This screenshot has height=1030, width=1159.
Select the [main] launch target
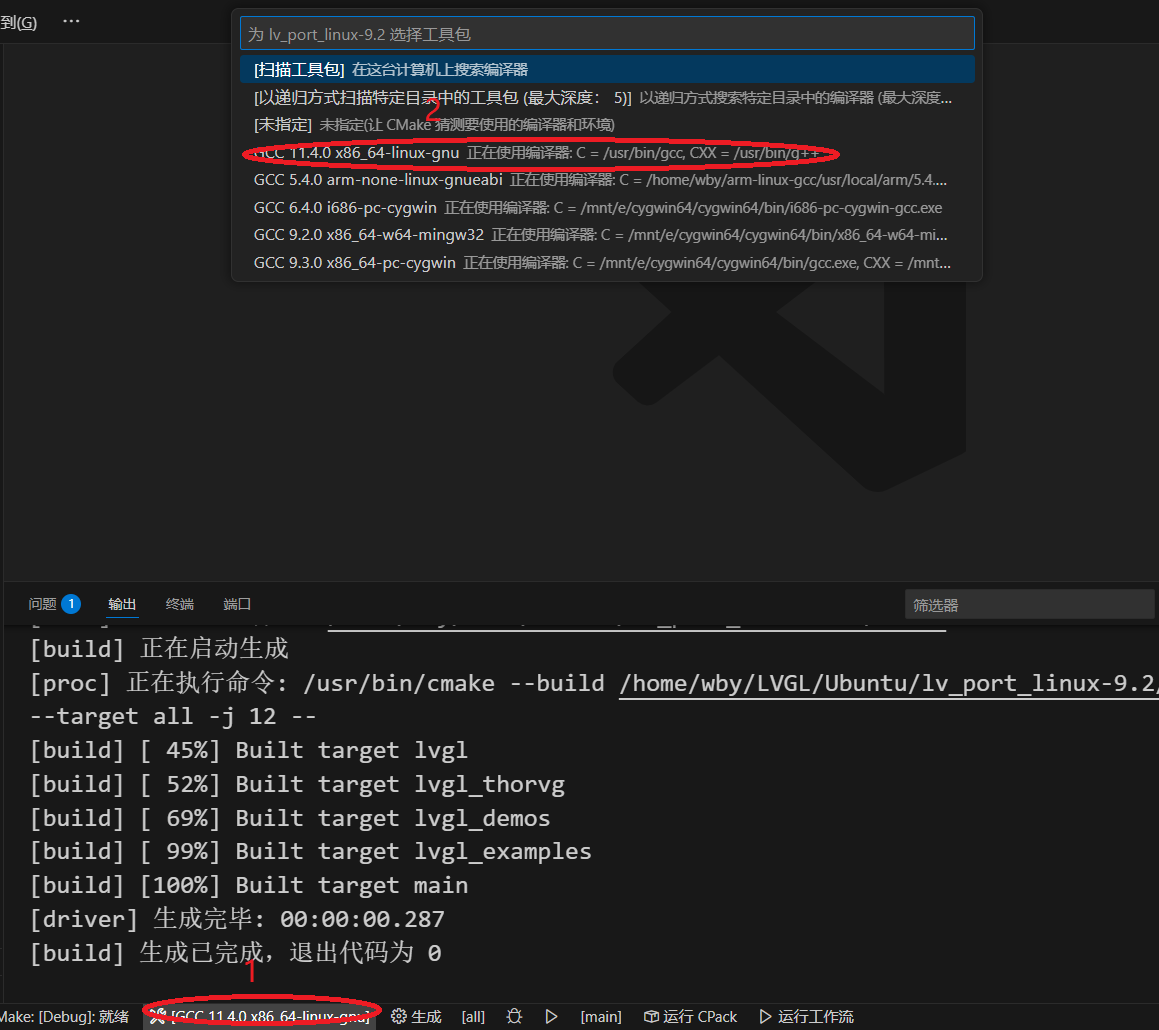click(x=601, y=1017)
